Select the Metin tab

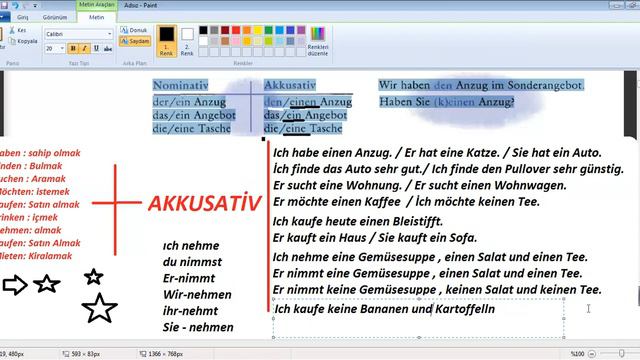coord(97,17)
